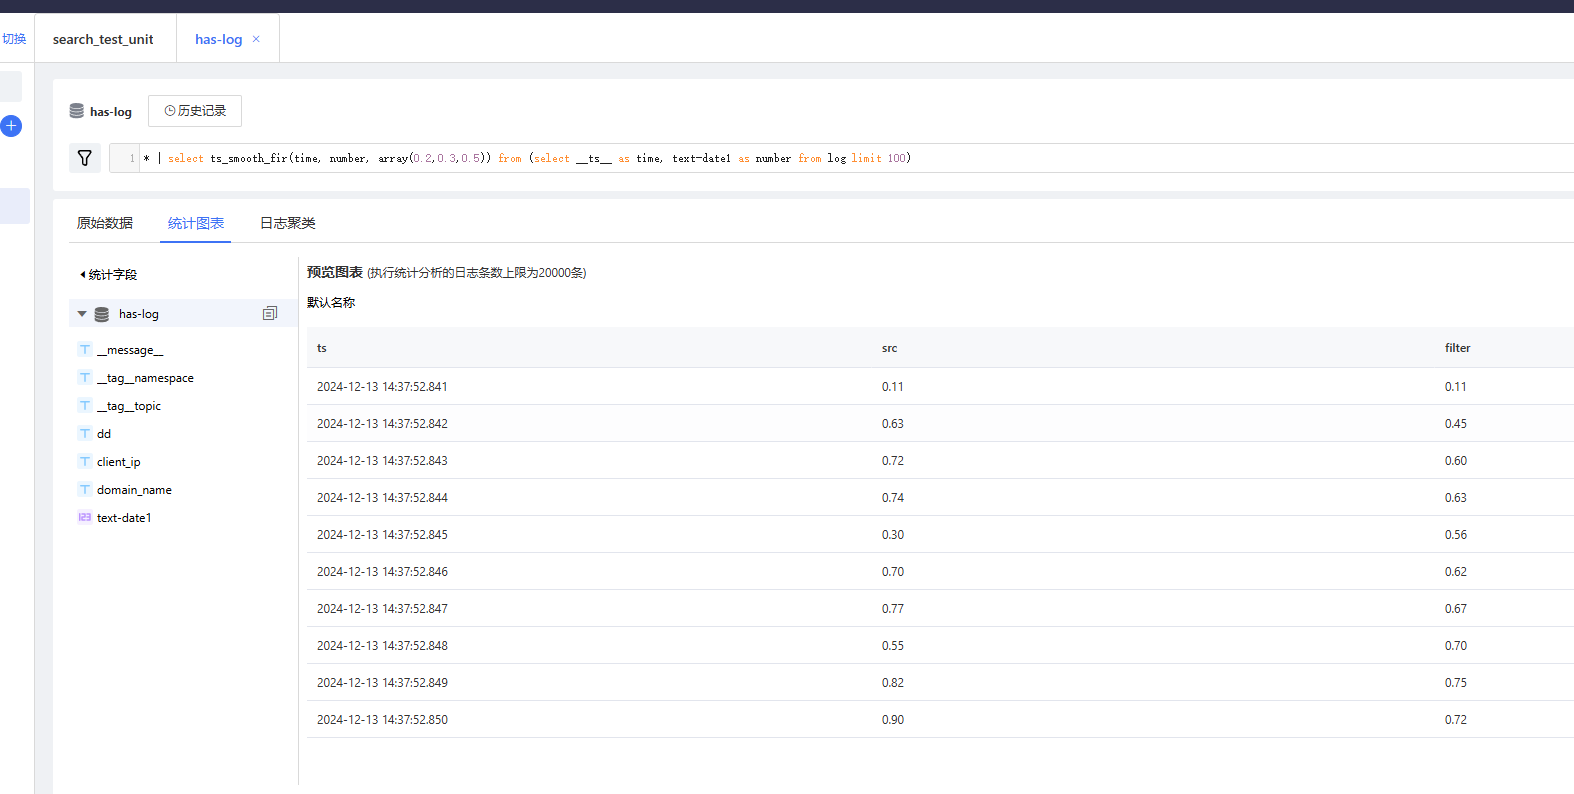Click filter value 0.56

click(x=1455, y=535)
